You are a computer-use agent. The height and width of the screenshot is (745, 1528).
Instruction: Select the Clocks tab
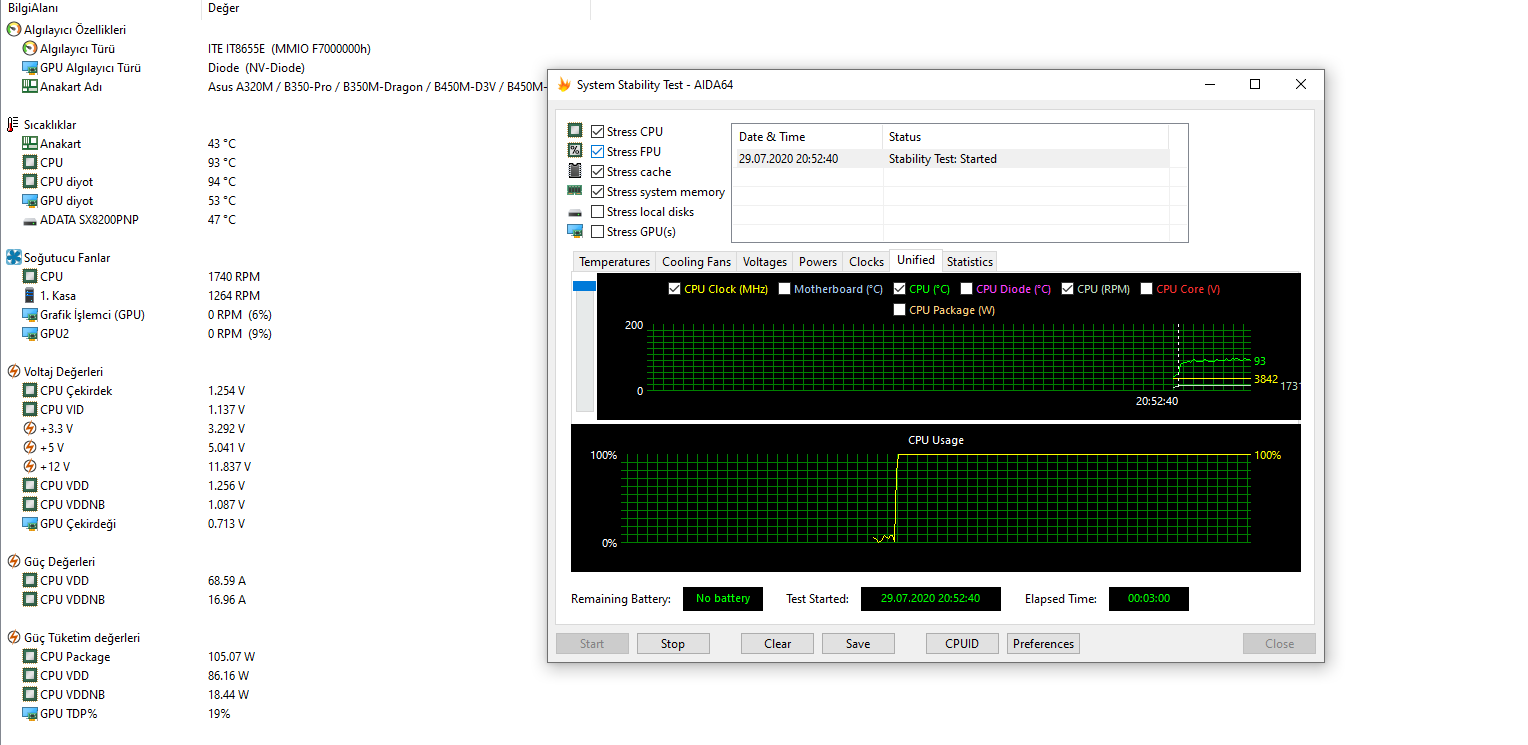(x=866, y=262)
